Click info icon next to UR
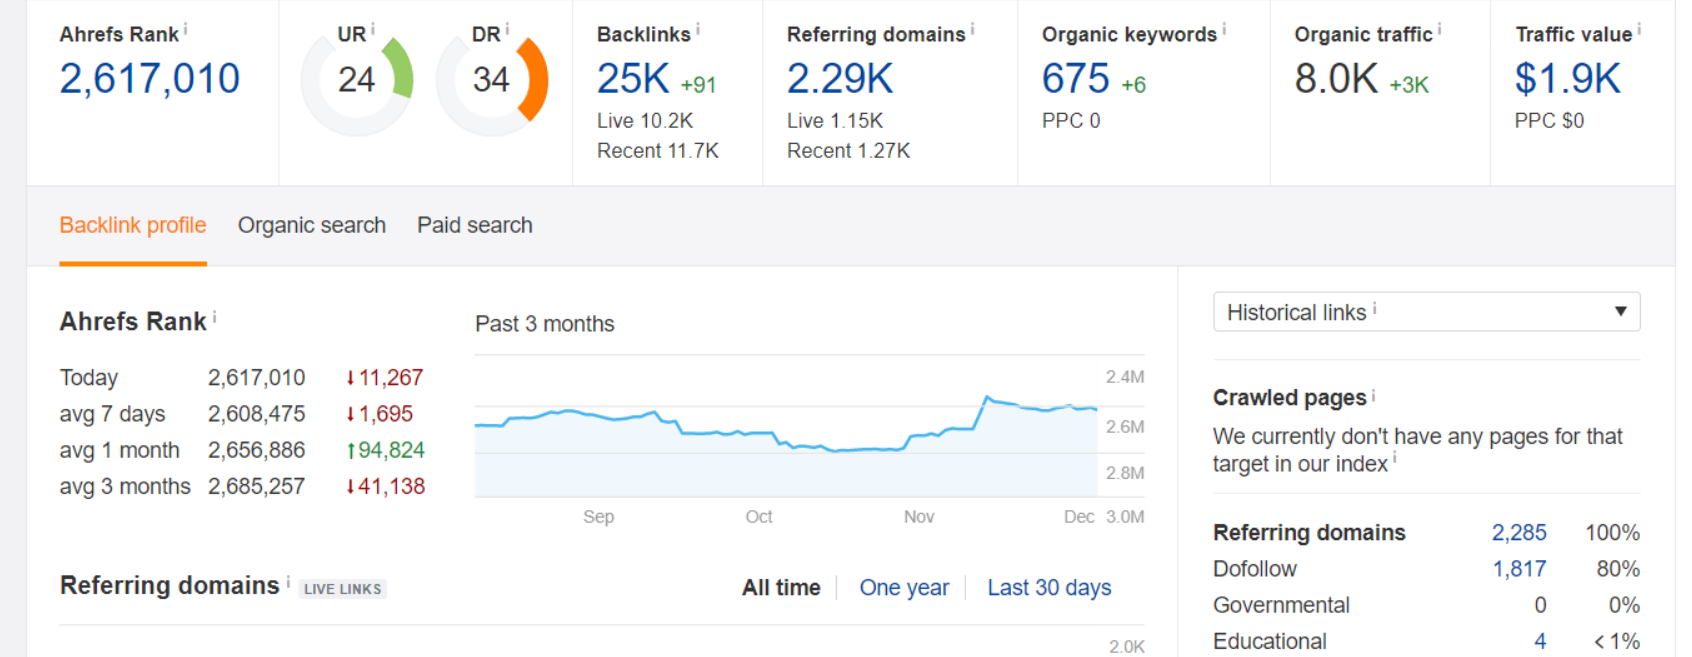This screenshot has width=1692, height=657. 372,30
